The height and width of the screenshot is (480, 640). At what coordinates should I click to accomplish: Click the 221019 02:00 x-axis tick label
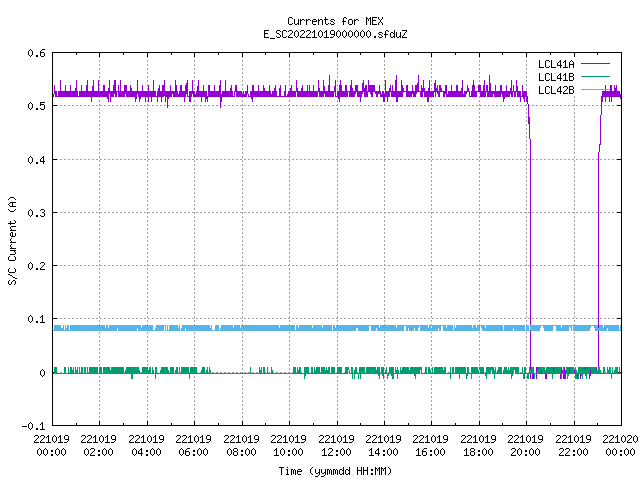coord(98,445)
